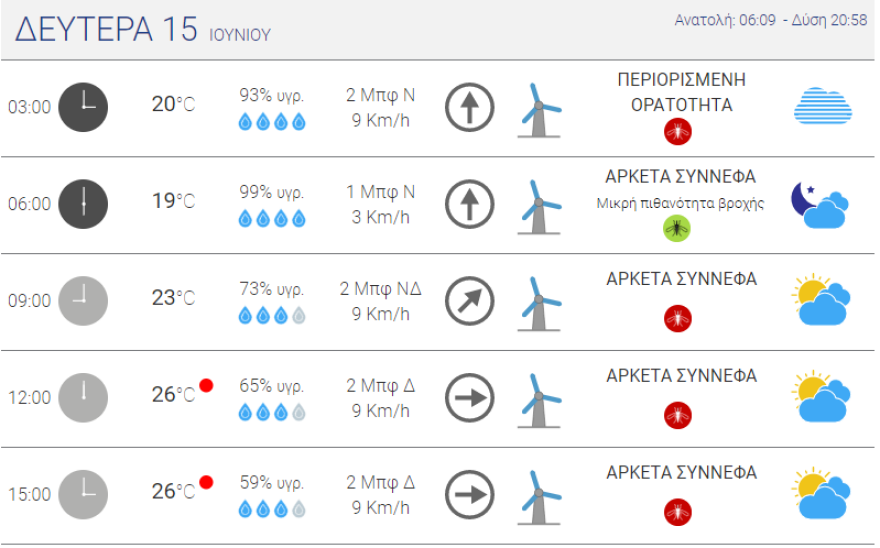Click the moon and cloud icon at 06:00
This screenshot has height=548, width=880.
click(820, 204)
